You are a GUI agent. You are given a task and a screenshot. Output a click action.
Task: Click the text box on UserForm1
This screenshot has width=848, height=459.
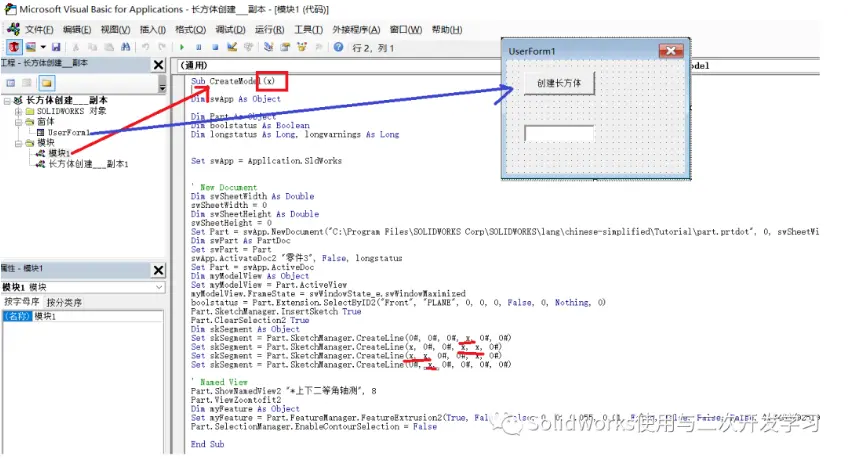[x=559, y=133]
